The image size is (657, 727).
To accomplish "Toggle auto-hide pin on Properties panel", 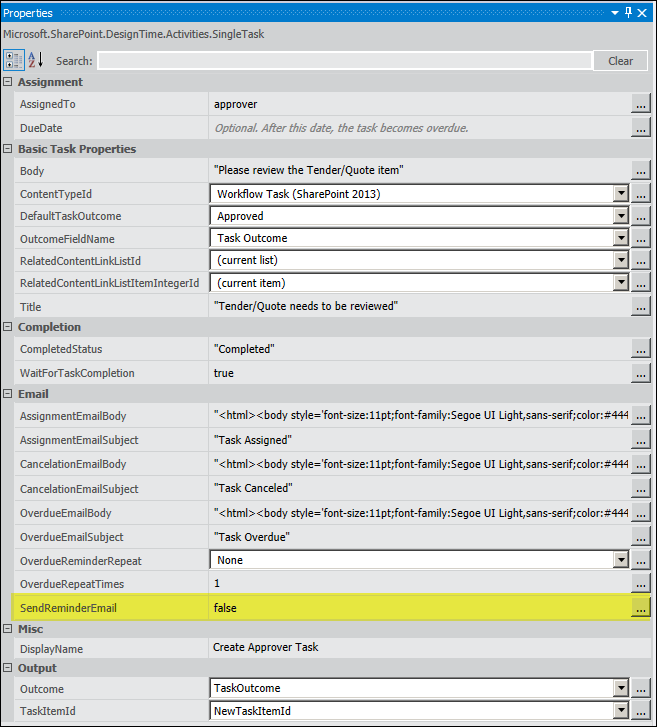I will tap(628, 13).
